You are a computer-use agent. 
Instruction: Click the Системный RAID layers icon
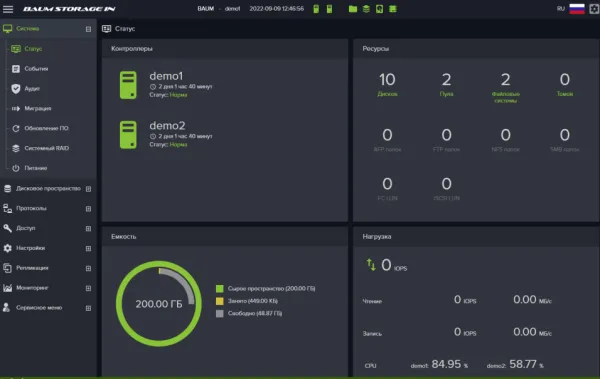point(16,149)
